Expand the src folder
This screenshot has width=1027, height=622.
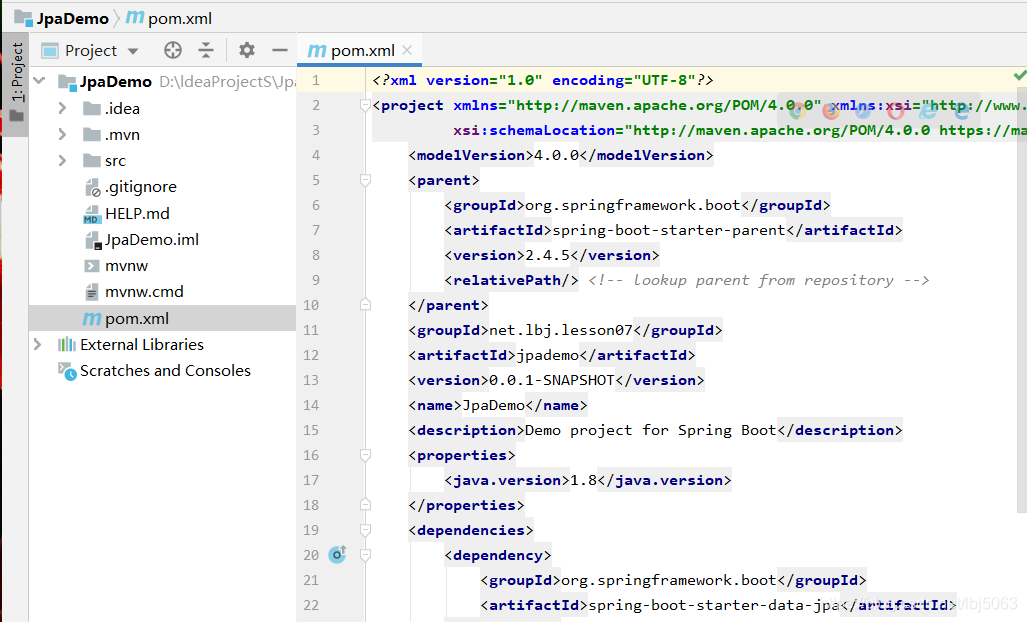click(x=62, y=160)
